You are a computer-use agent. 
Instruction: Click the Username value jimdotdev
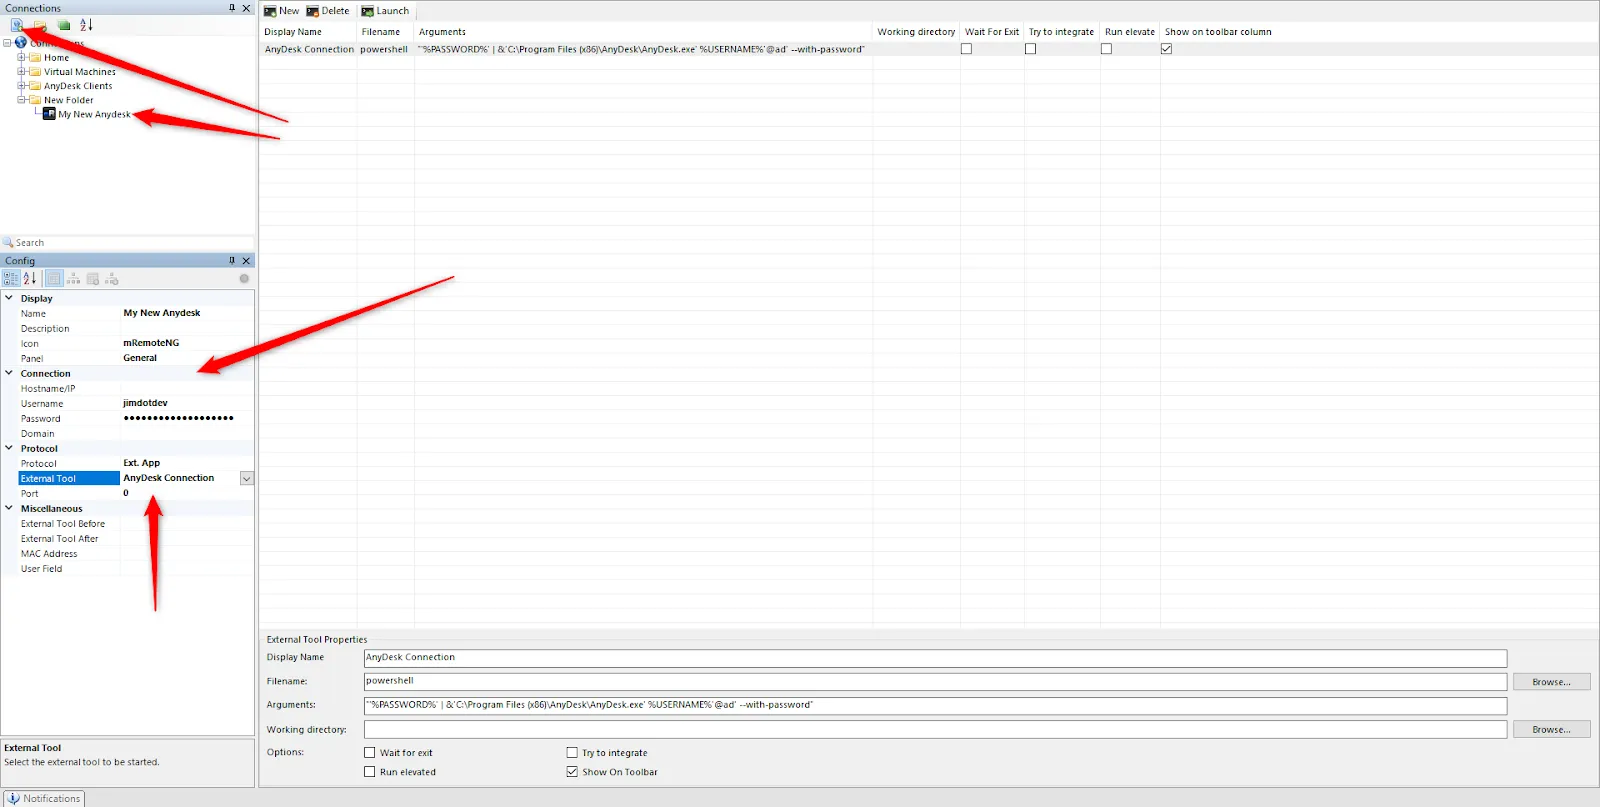pyautogui.click(x=145, y=403)
